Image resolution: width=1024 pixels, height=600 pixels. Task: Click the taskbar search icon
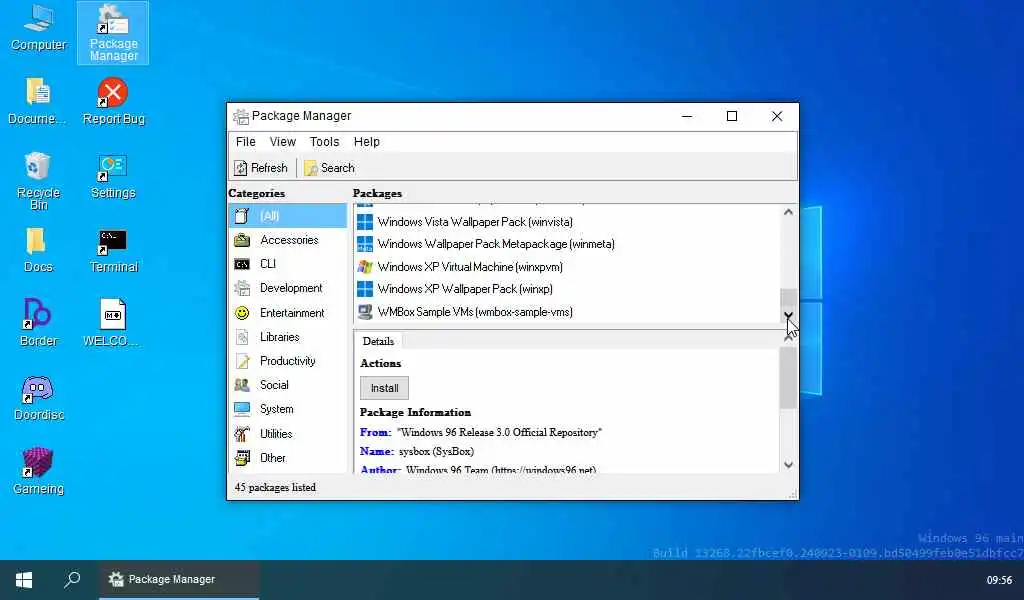tap(72, 579)
